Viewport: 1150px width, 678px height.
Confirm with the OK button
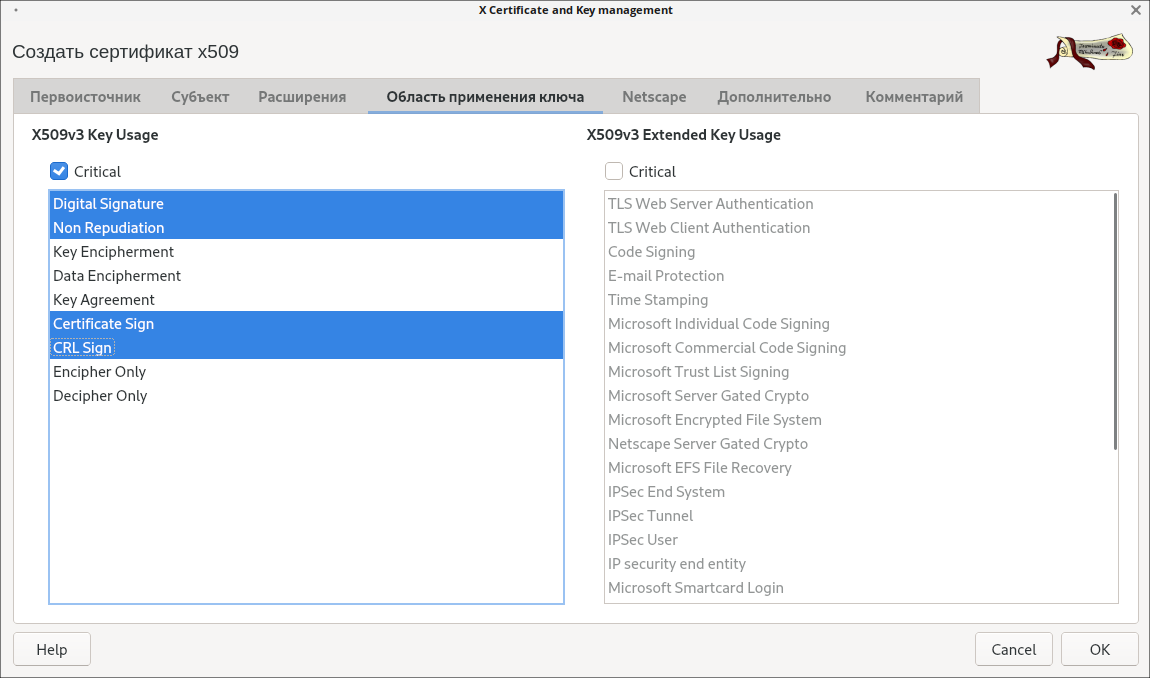[x=1099, y=649]
